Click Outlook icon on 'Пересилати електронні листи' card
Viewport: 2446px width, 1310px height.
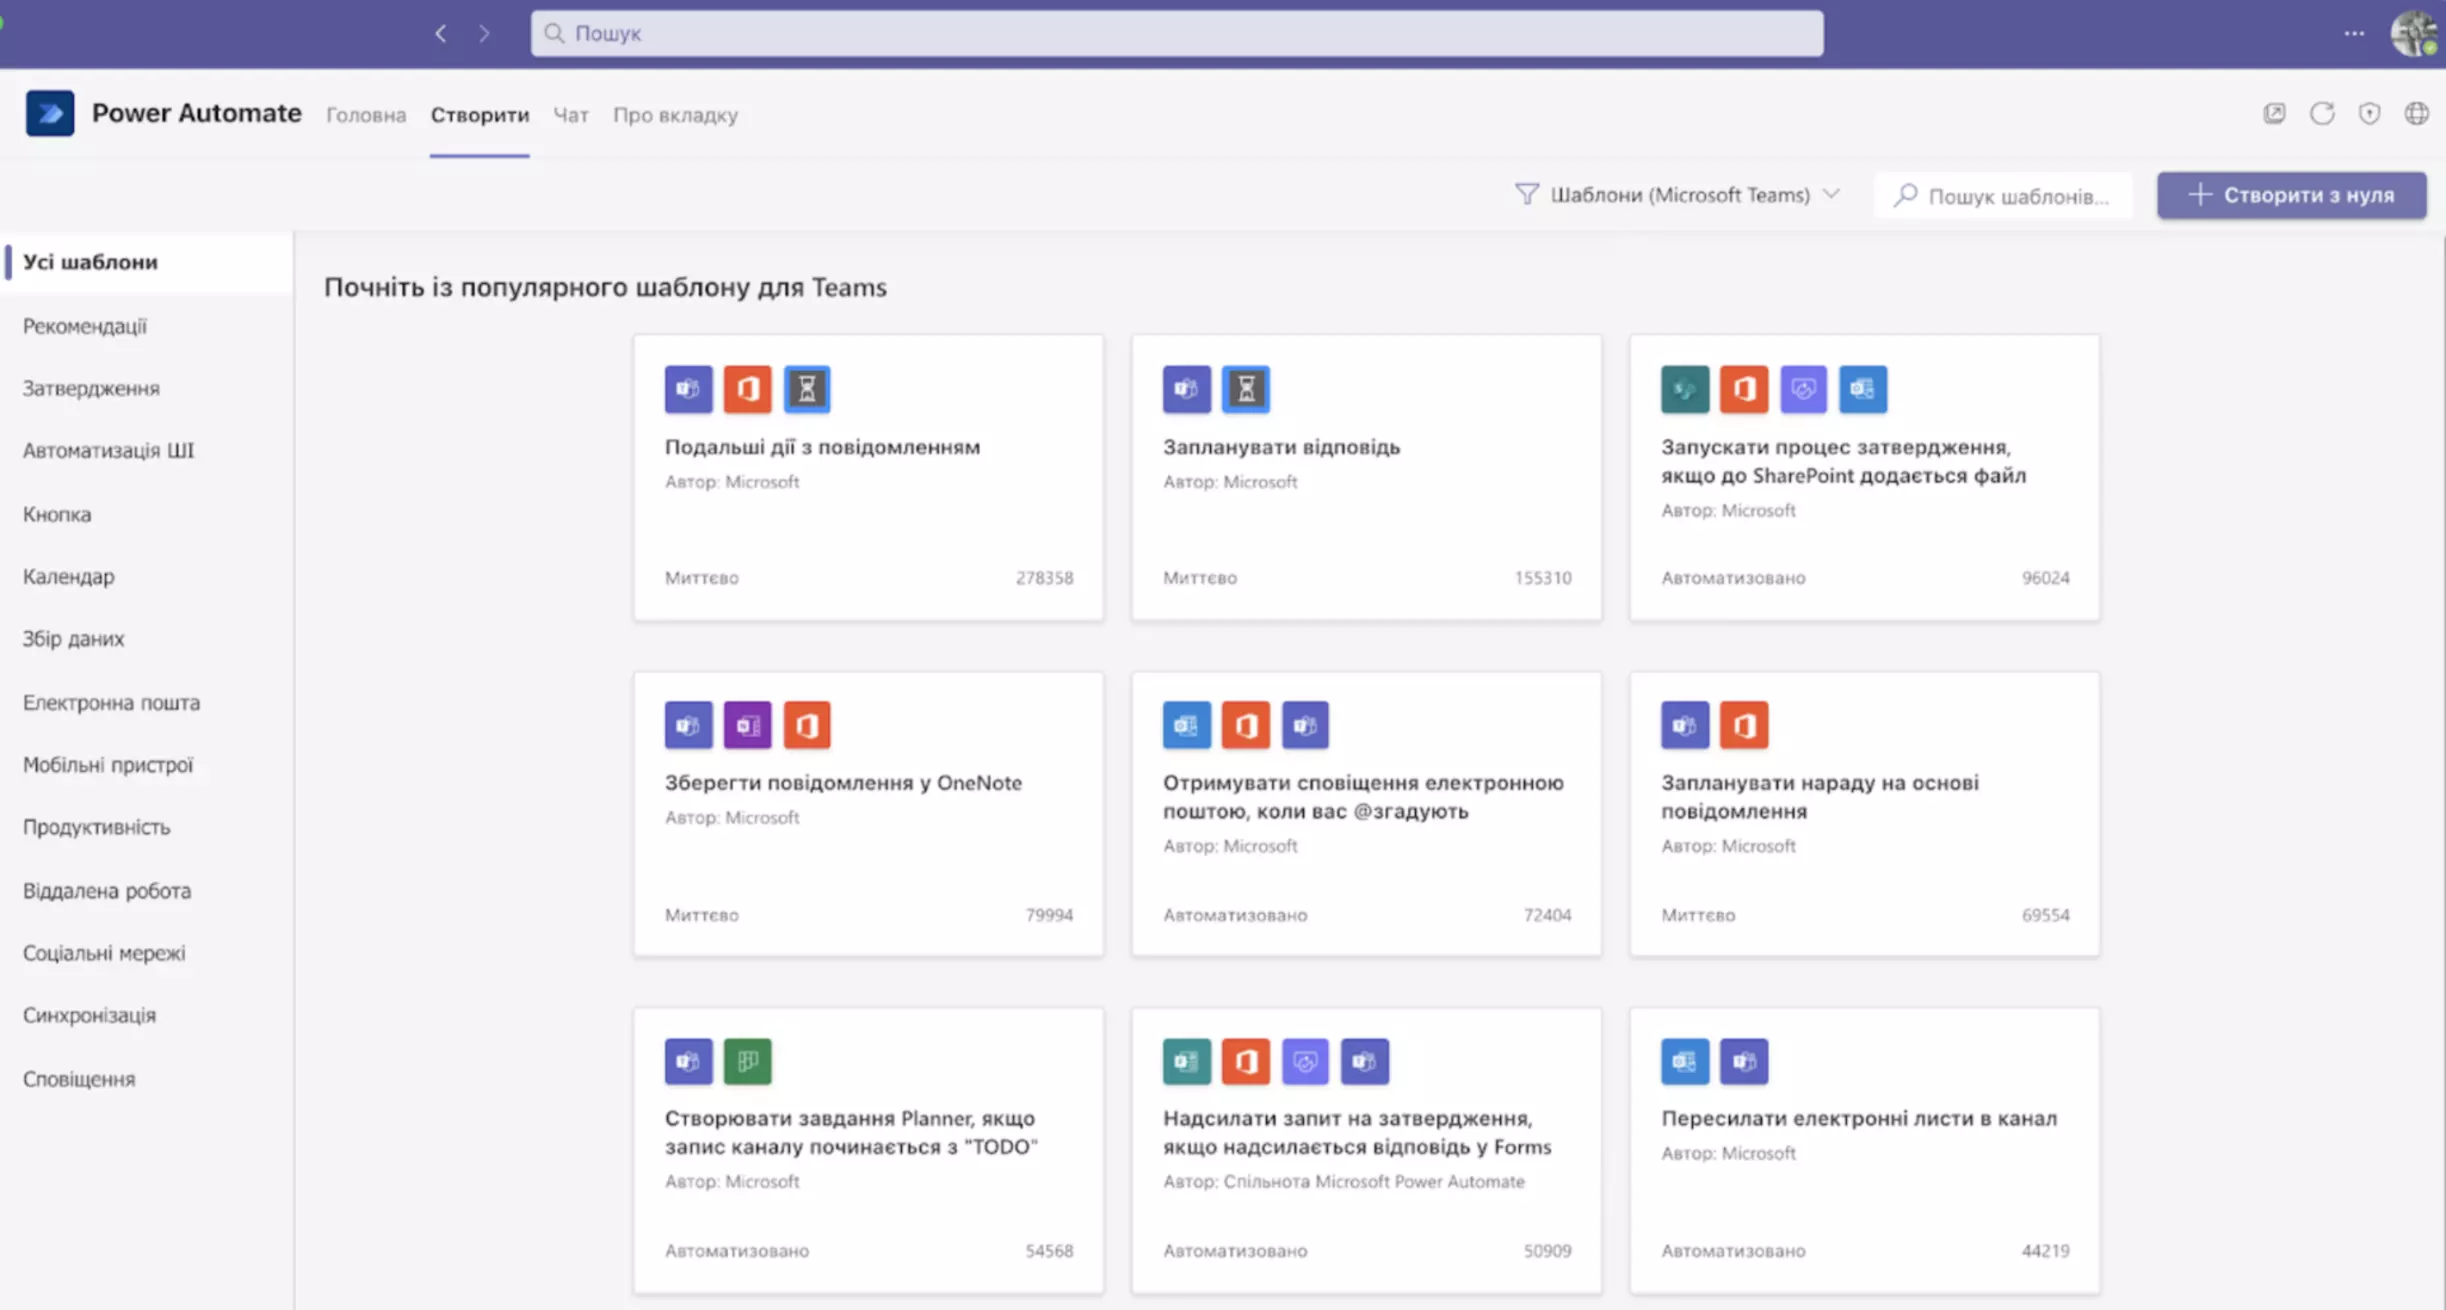[1685, 1061]
